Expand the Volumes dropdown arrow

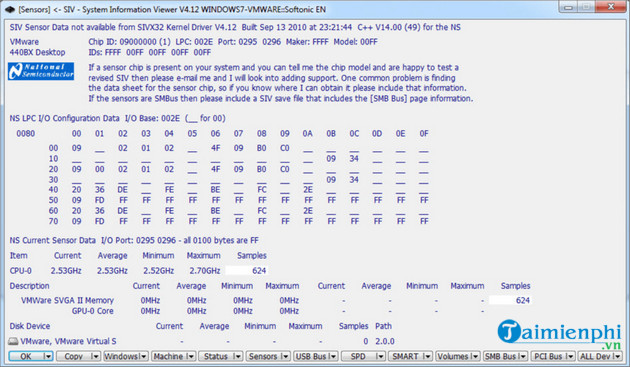[x=475, y=356]
